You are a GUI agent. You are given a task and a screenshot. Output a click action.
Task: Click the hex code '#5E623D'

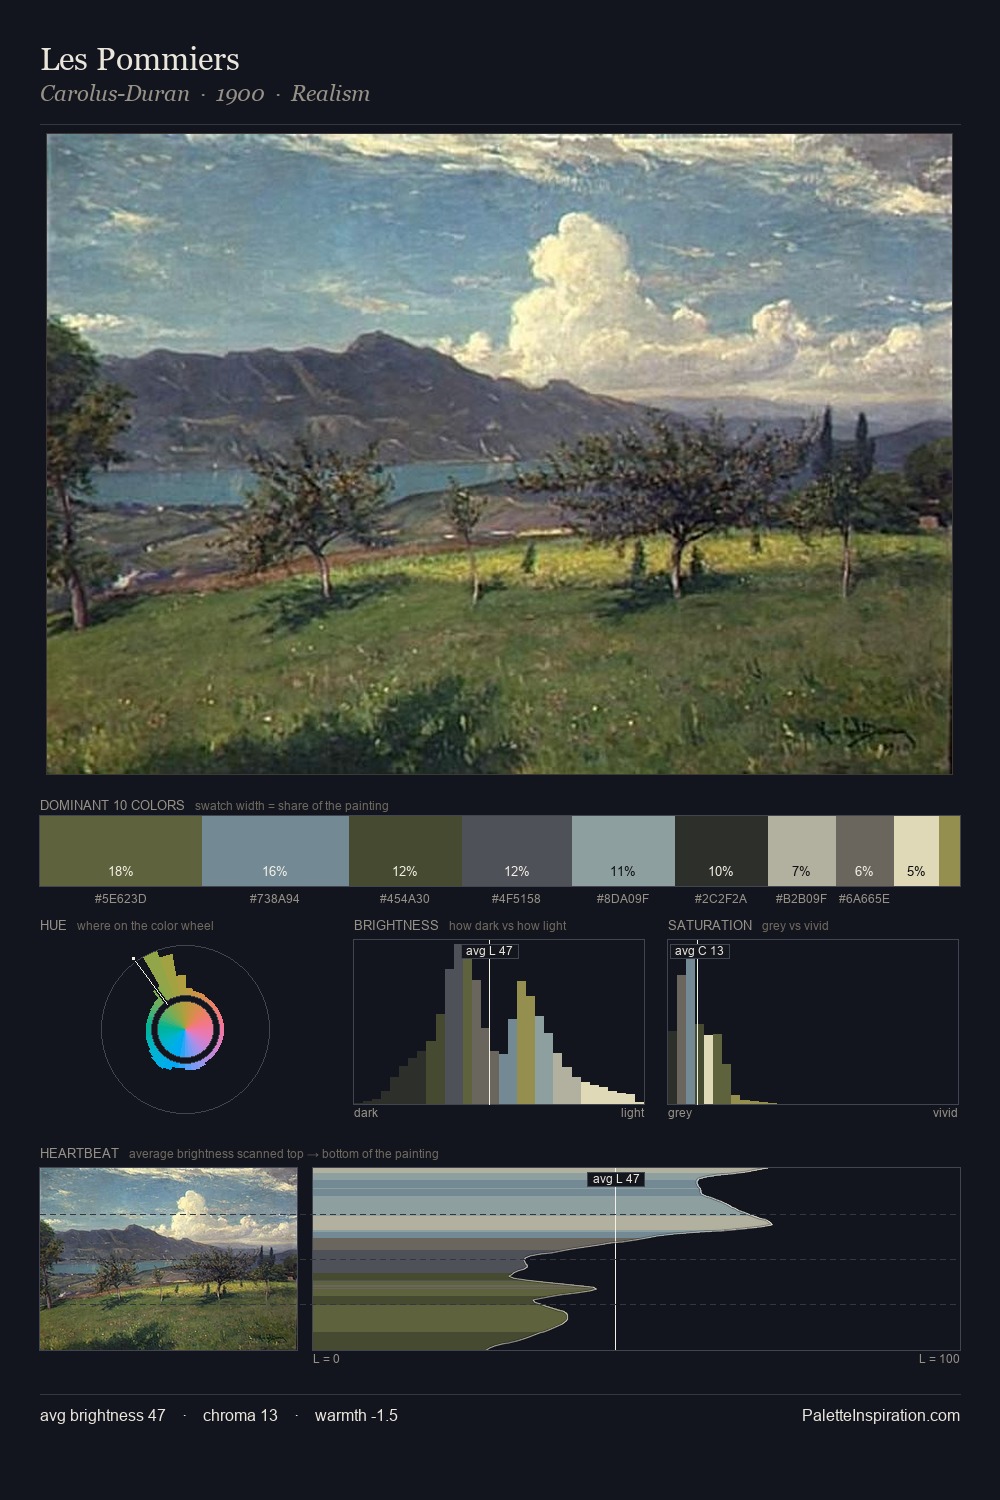point(121,899)
